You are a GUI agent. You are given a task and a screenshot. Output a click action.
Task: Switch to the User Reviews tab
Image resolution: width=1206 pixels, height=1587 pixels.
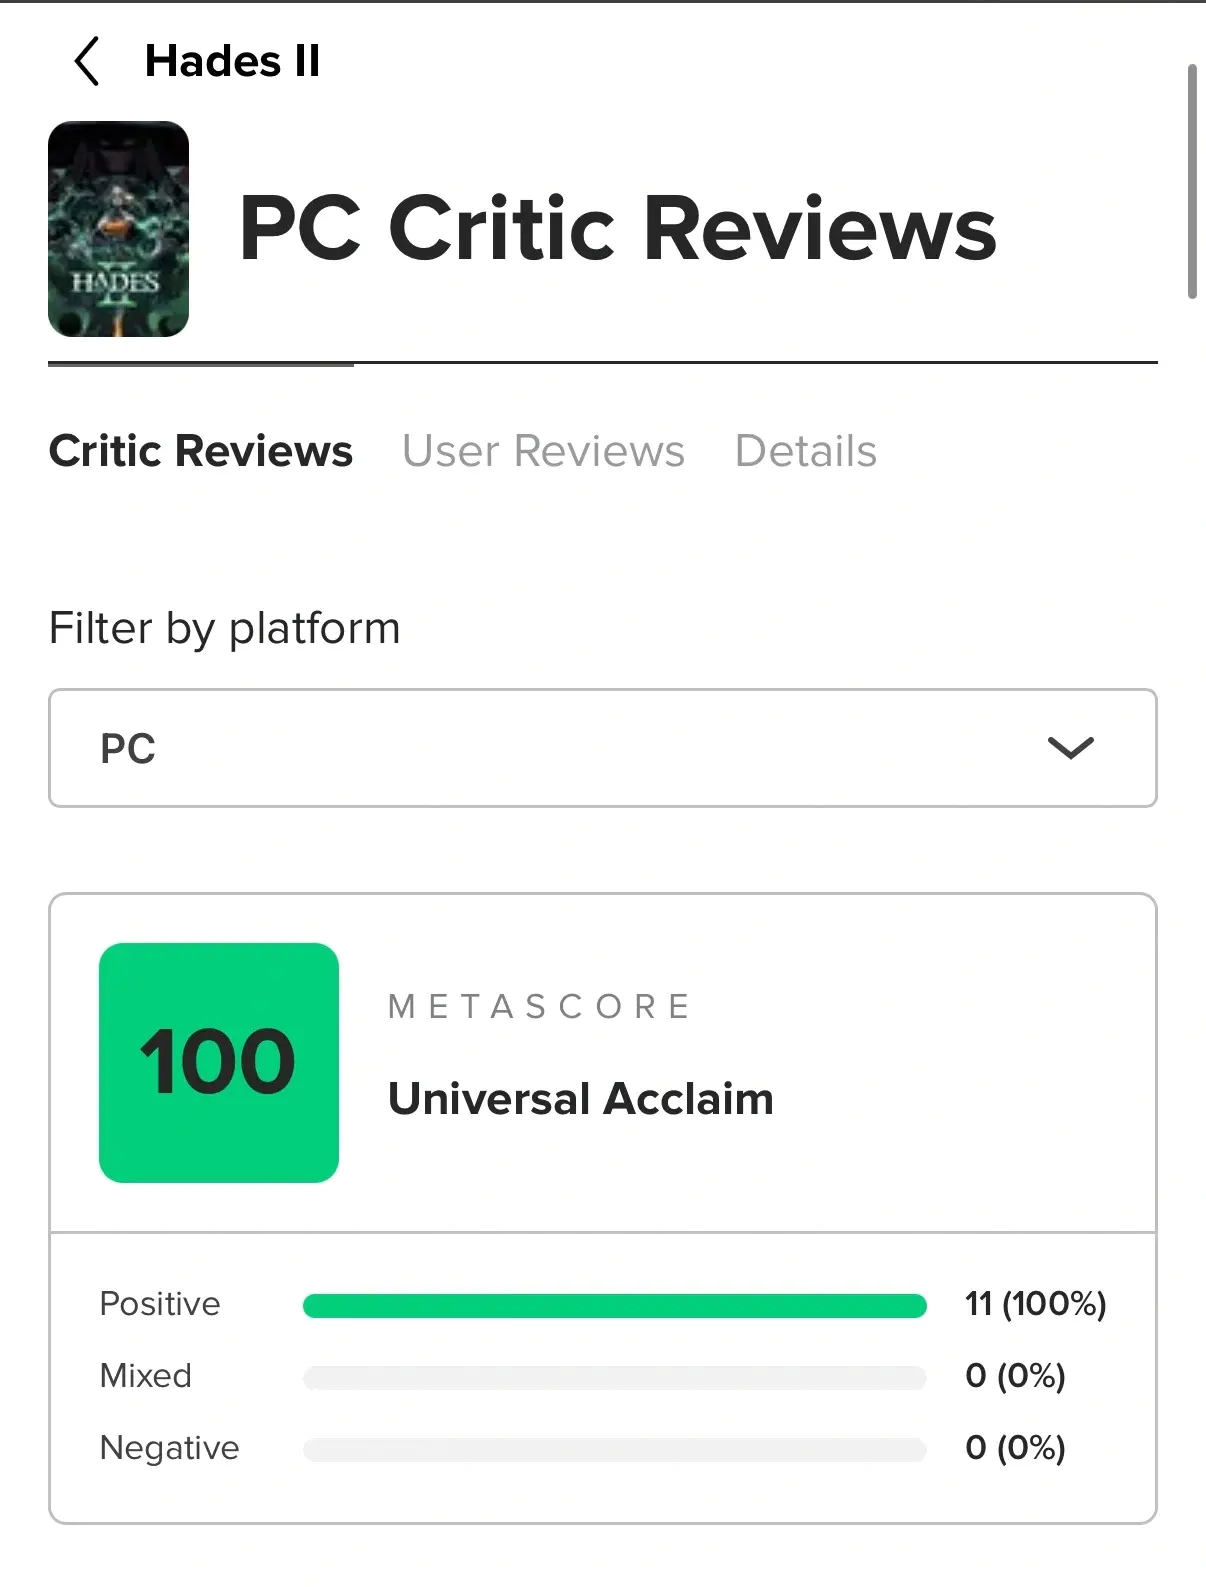pos(543,451)
